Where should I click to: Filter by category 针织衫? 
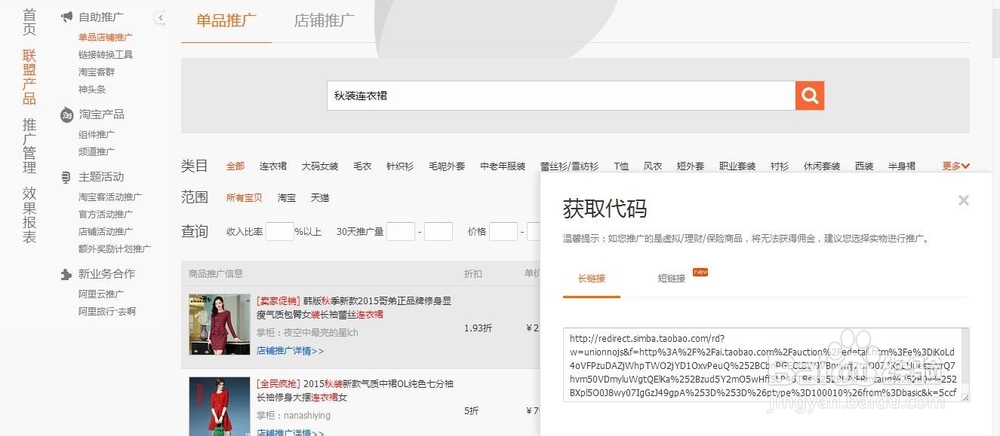click(400, 166)
